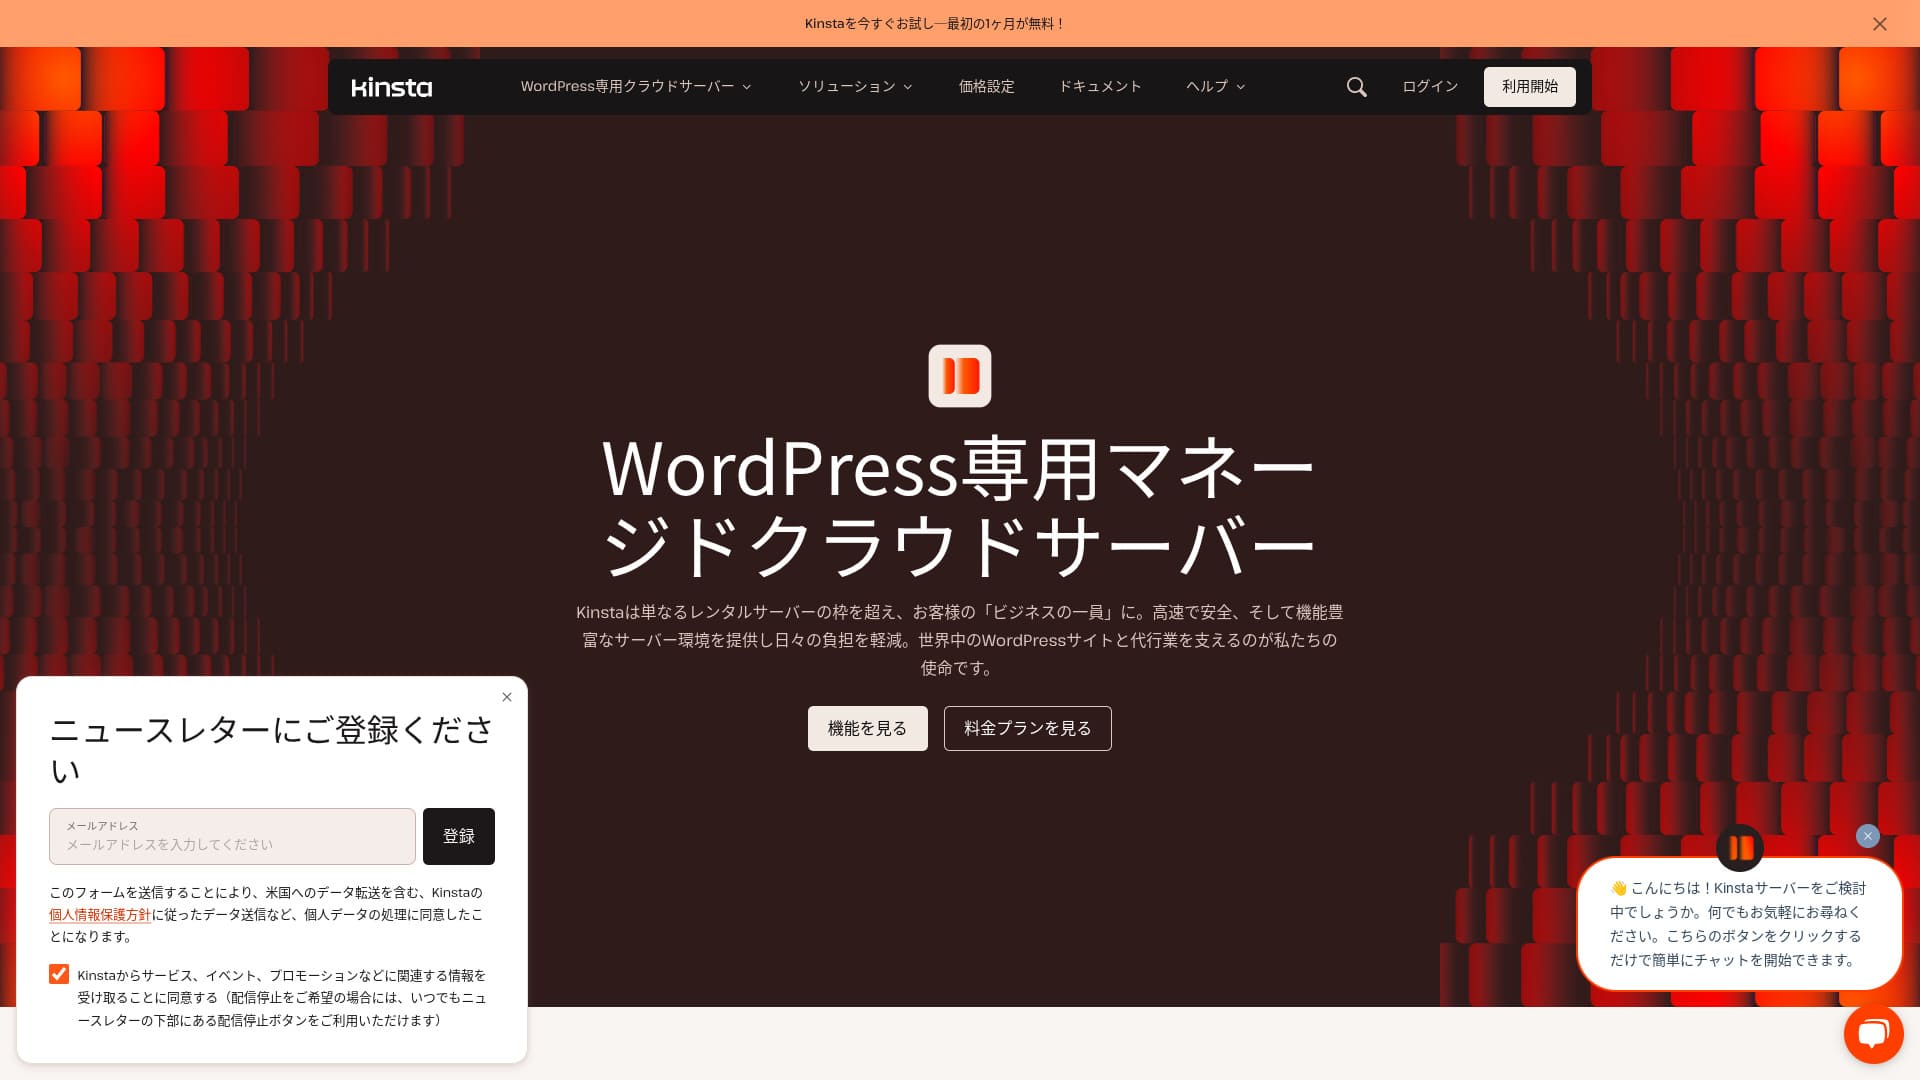Go to 価格設定 from the navigation bar
Screen dimensions: 1920x1080
tap(986, 87)
